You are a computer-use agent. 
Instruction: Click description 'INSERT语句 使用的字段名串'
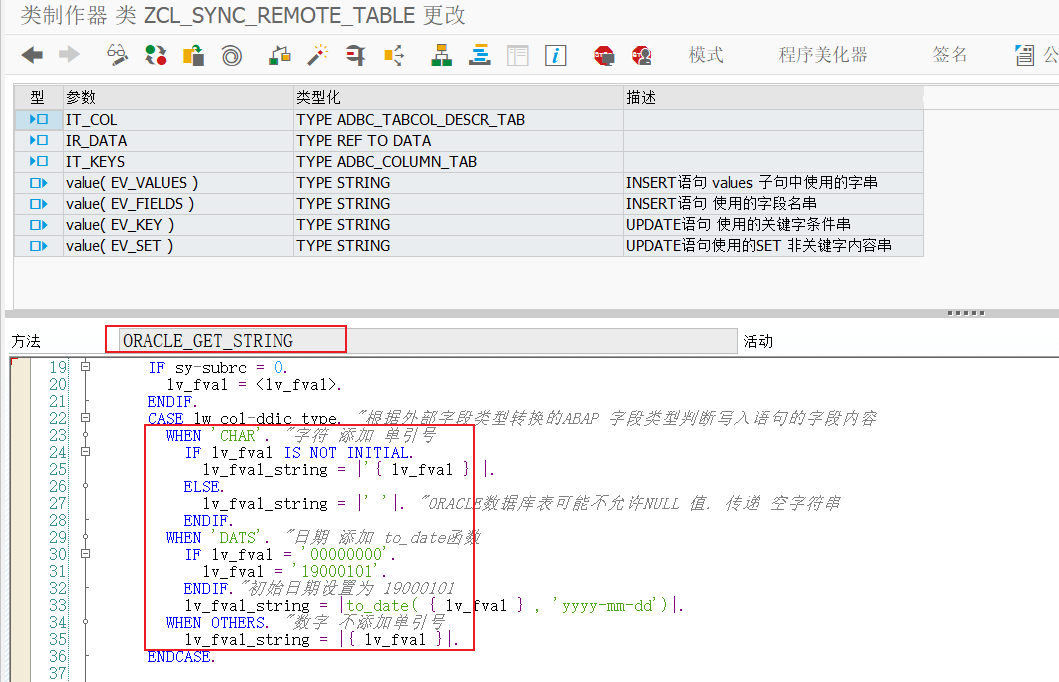(x=721, y=203)
